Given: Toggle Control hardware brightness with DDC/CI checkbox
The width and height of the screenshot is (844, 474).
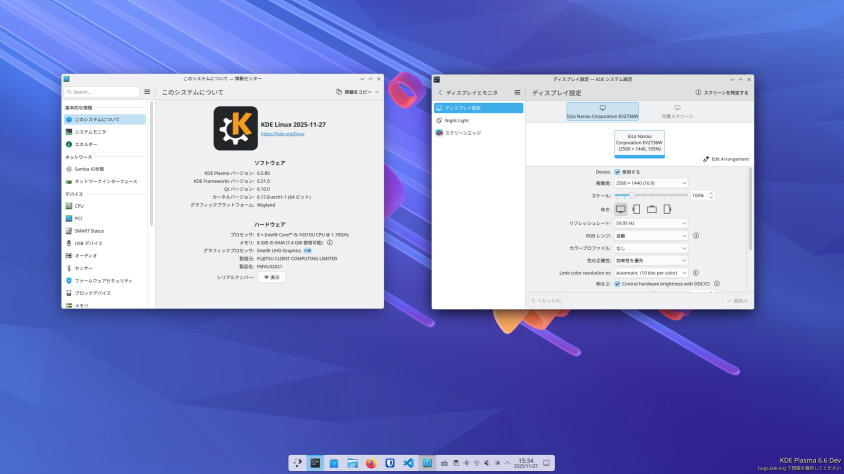Looking at the screenshot, I should [617, 284].
